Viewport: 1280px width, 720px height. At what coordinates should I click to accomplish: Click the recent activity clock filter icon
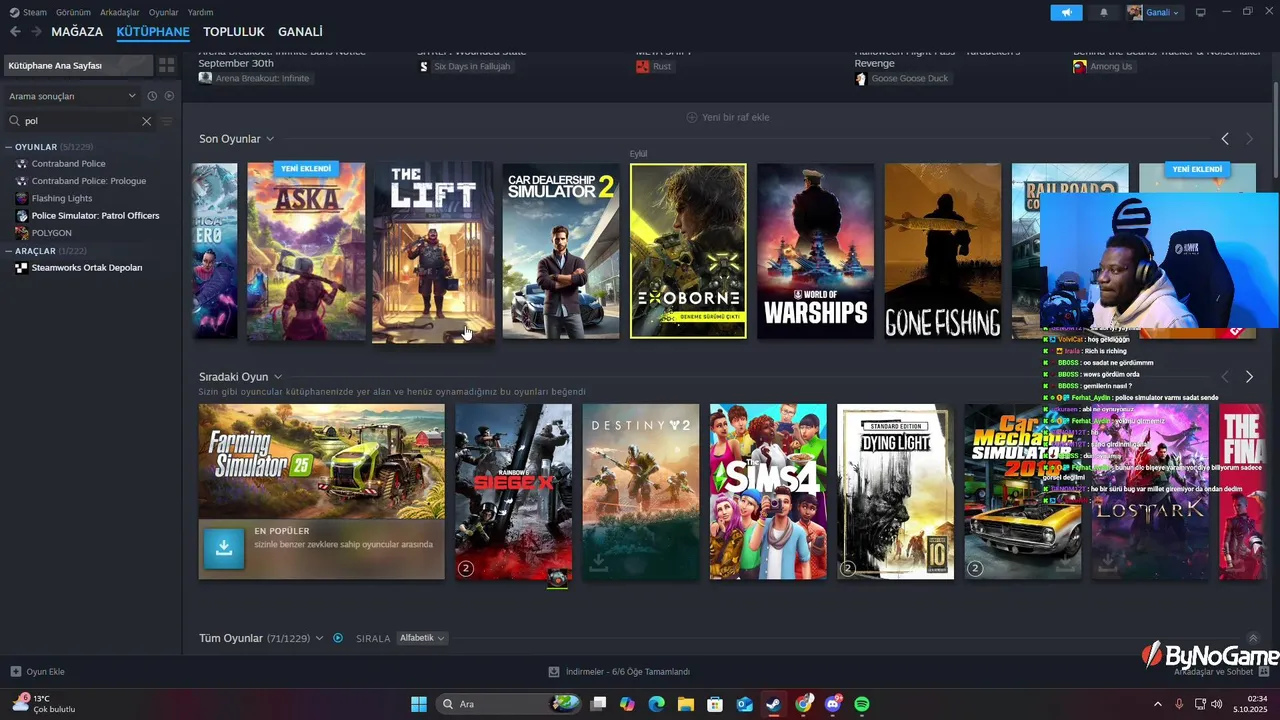[152, 96]
